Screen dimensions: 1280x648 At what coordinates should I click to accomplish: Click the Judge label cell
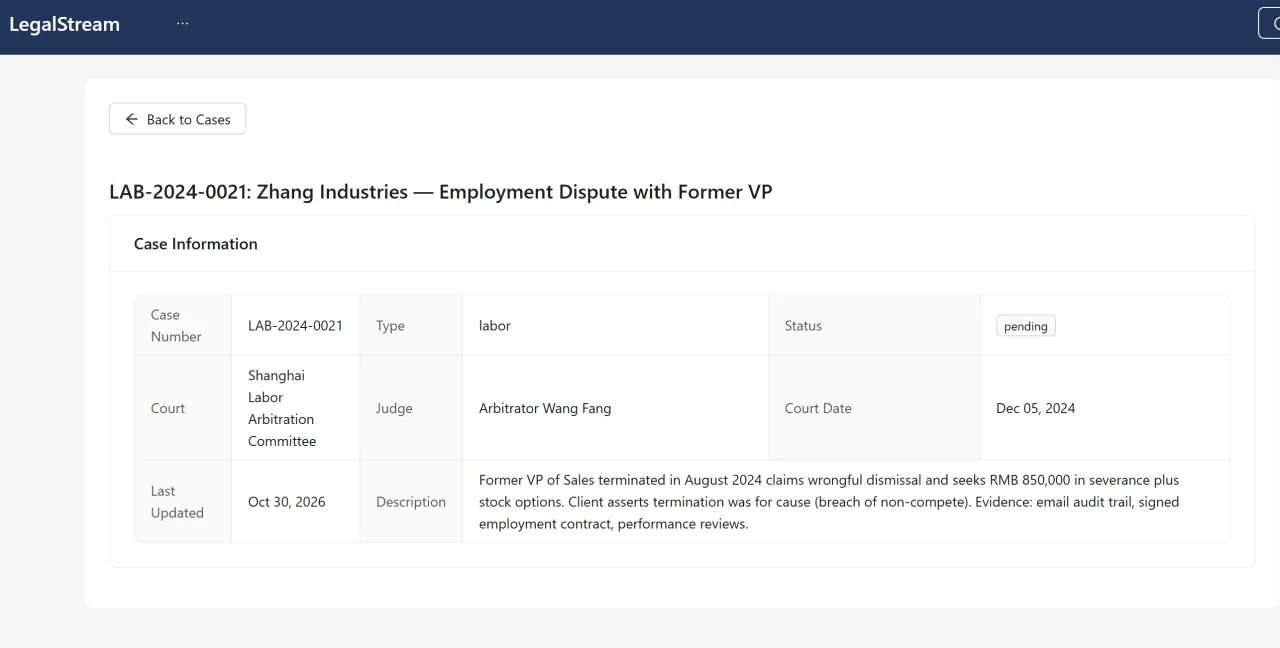tap(411, 408)
